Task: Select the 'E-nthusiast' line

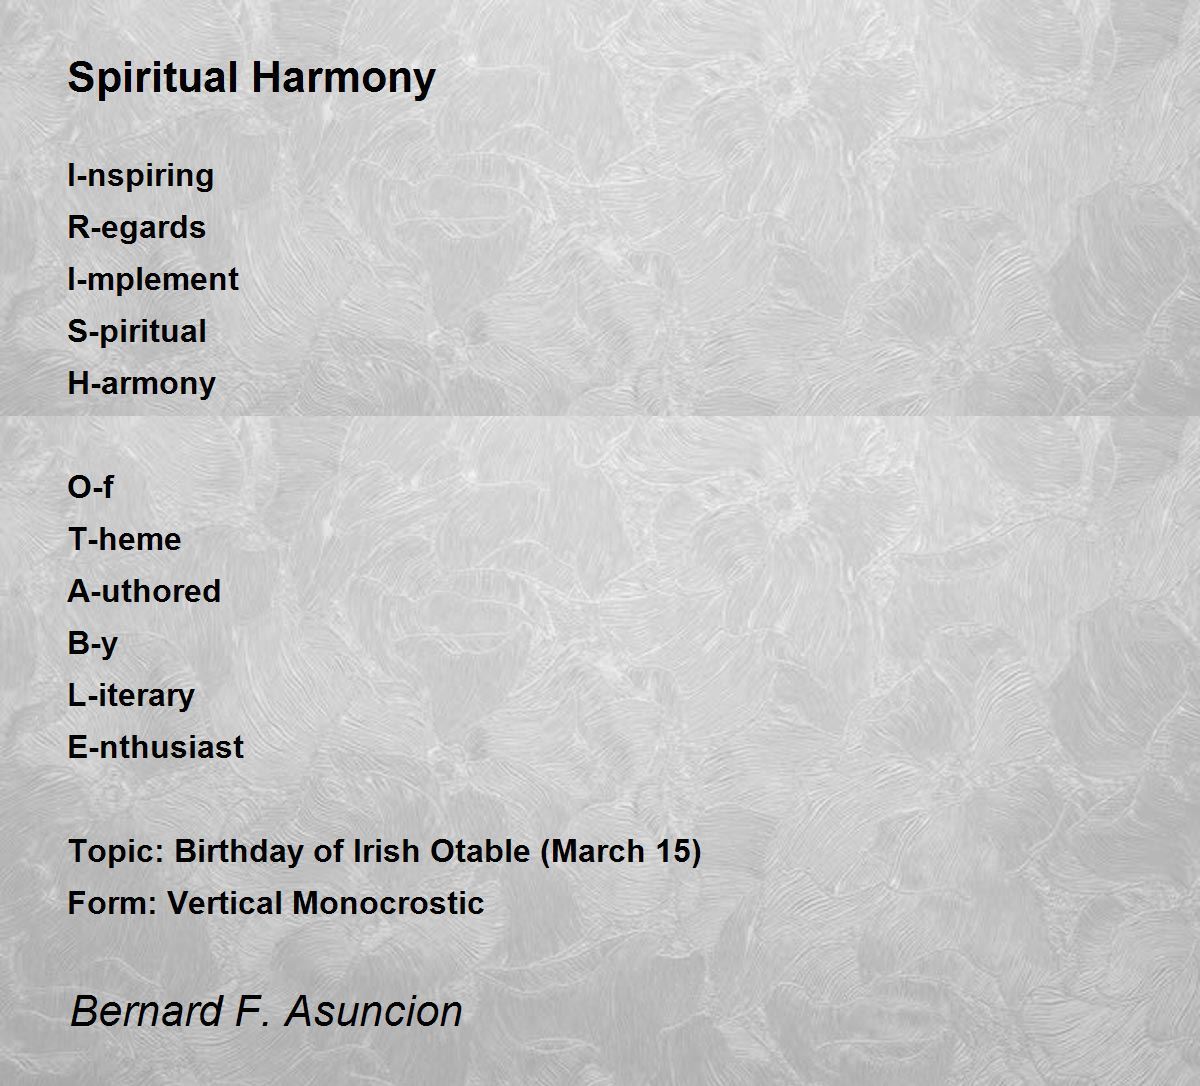Action: pyautogui.click(x=155, y=748)
